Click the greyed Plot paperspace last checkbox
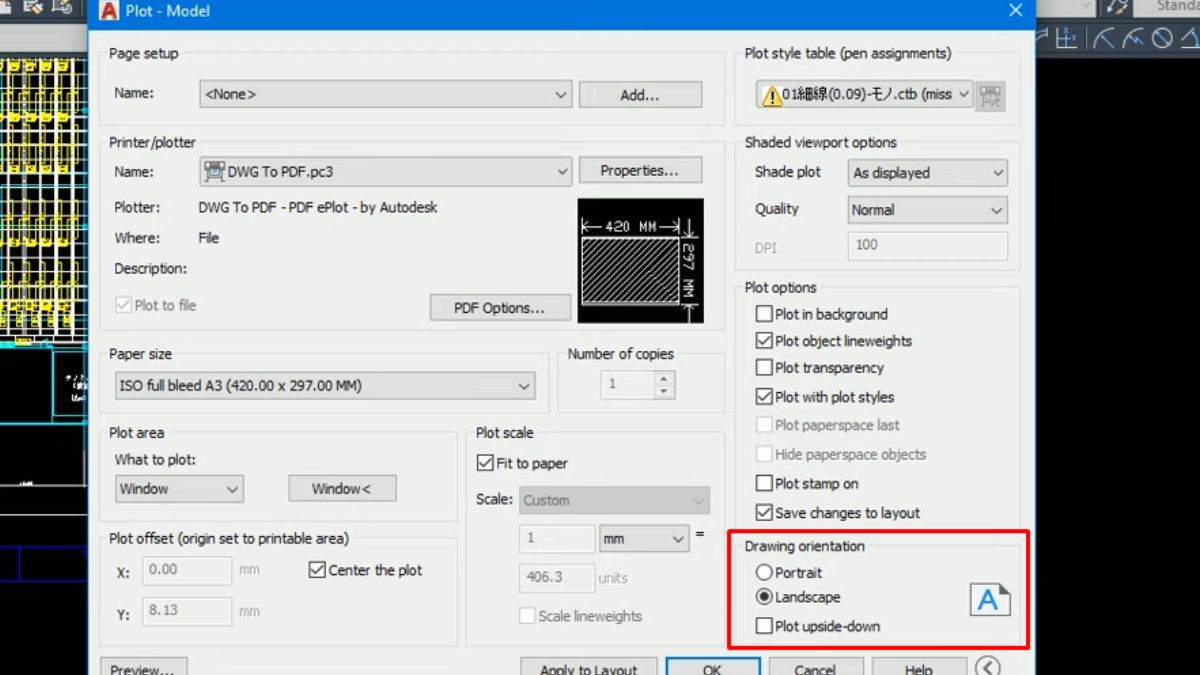Image resolution: width=1200 pixels, height=675 pixels. [x=764, y=425]
